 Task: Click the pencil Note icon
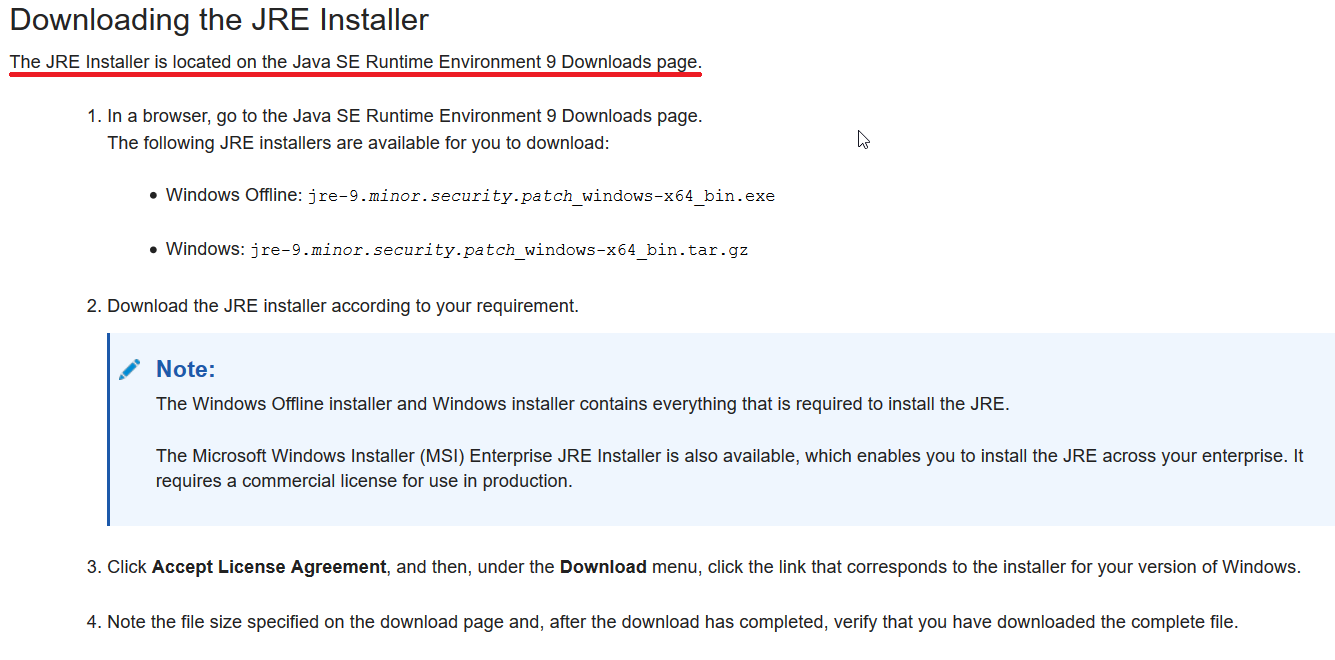coord(129,370)
